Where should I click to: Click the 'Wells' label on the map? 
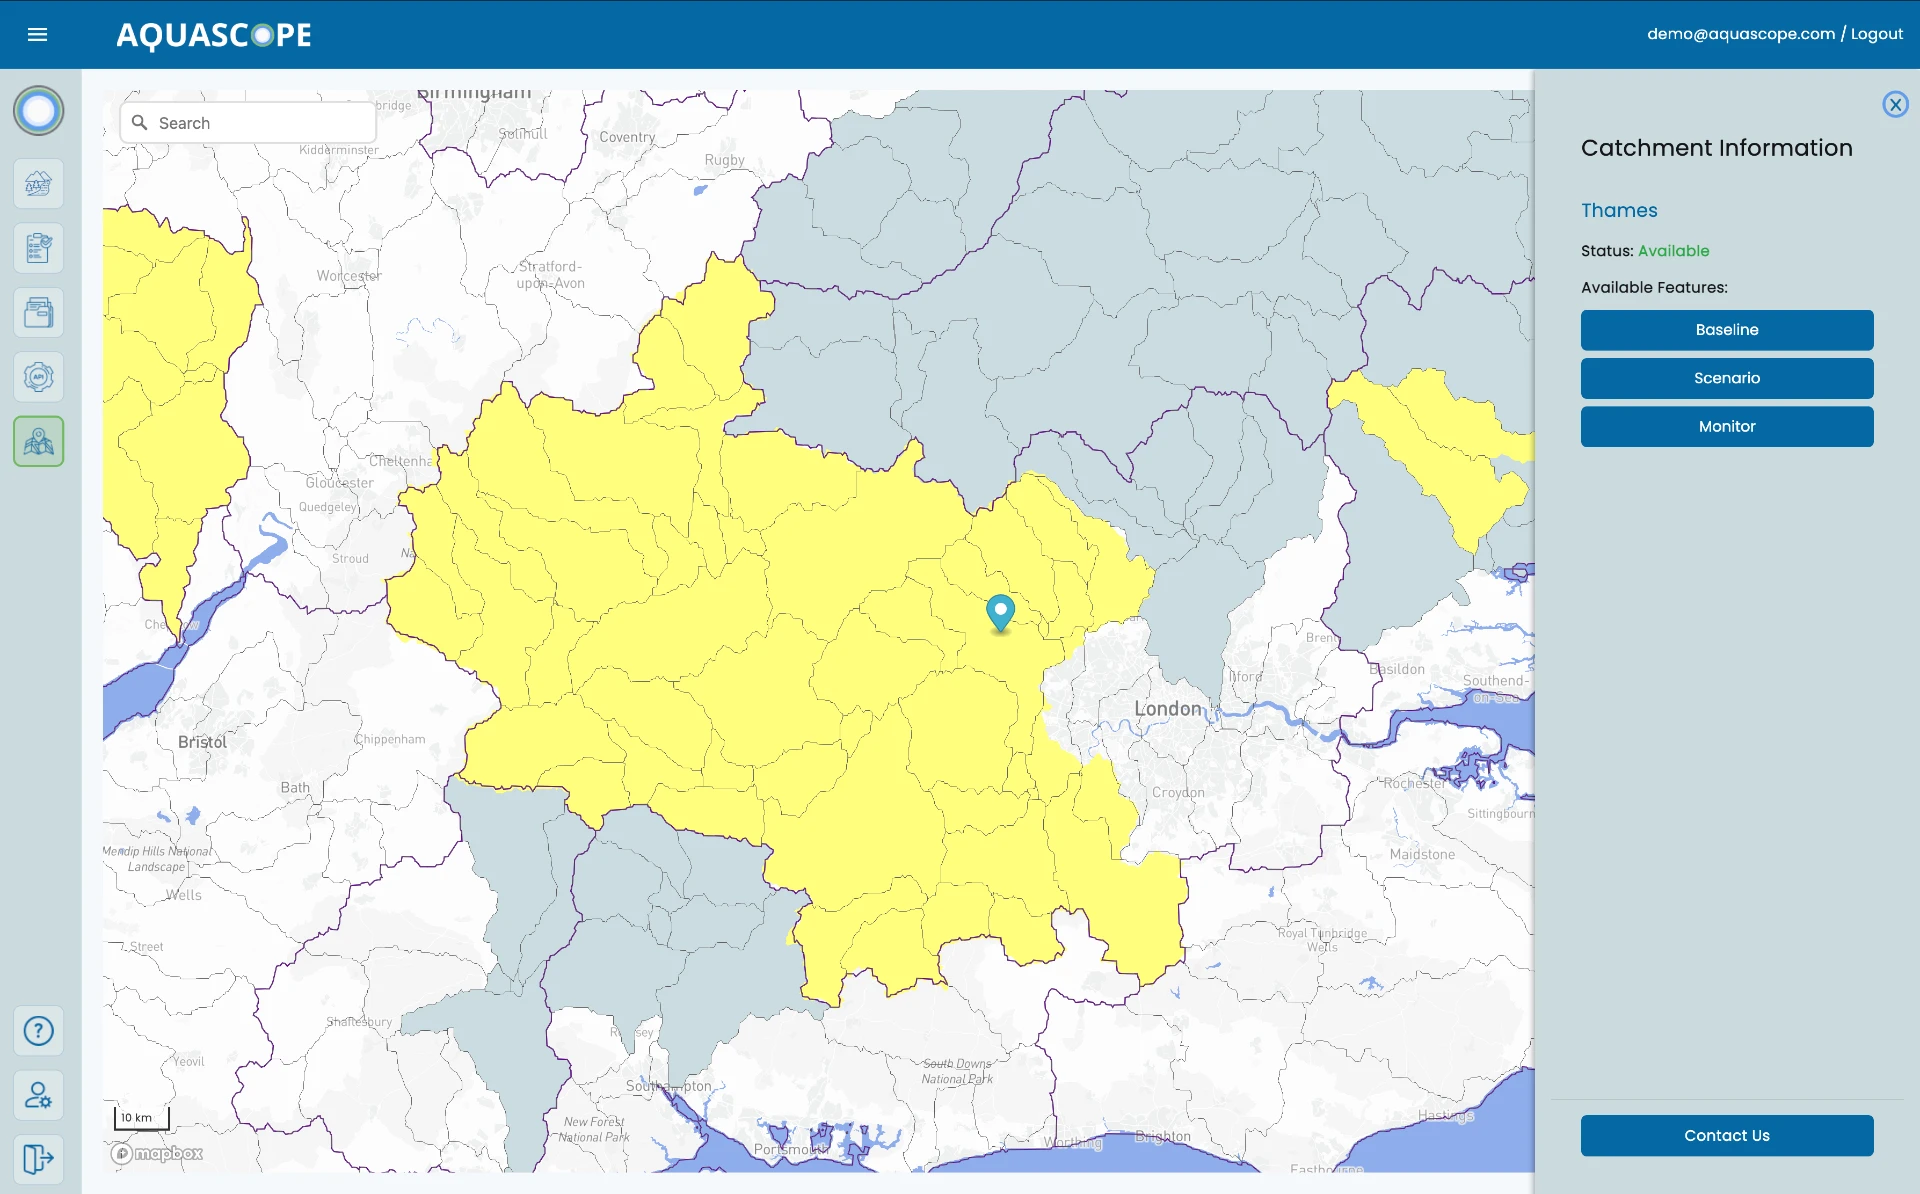tap(184, 895)
